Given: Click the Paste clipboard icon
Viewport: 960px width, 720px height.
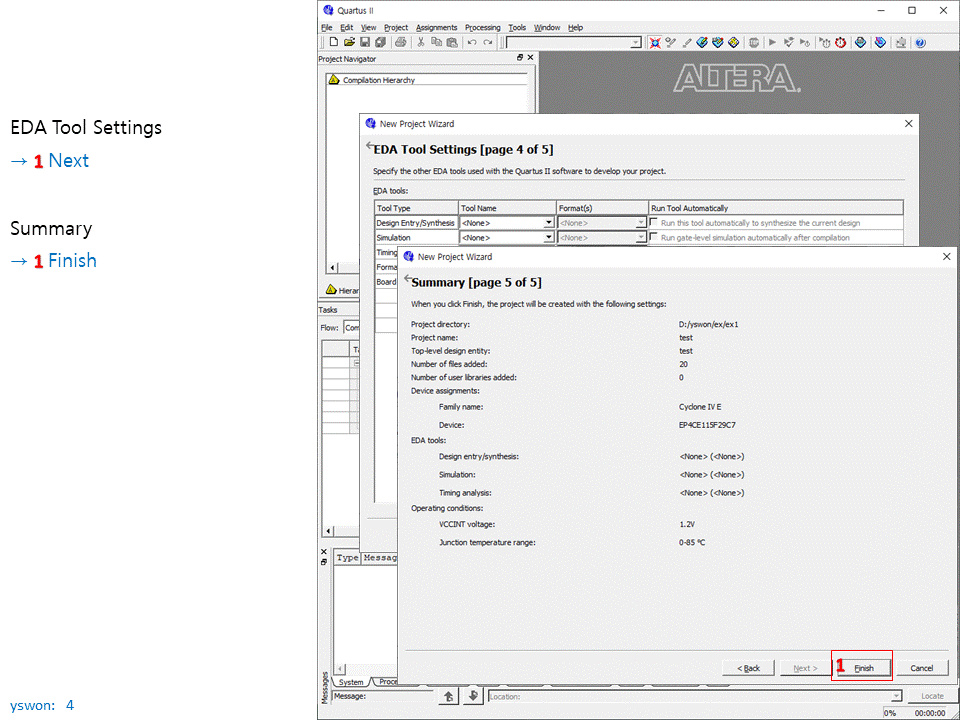Looking at the screenshot, I should tap(452, 42).
